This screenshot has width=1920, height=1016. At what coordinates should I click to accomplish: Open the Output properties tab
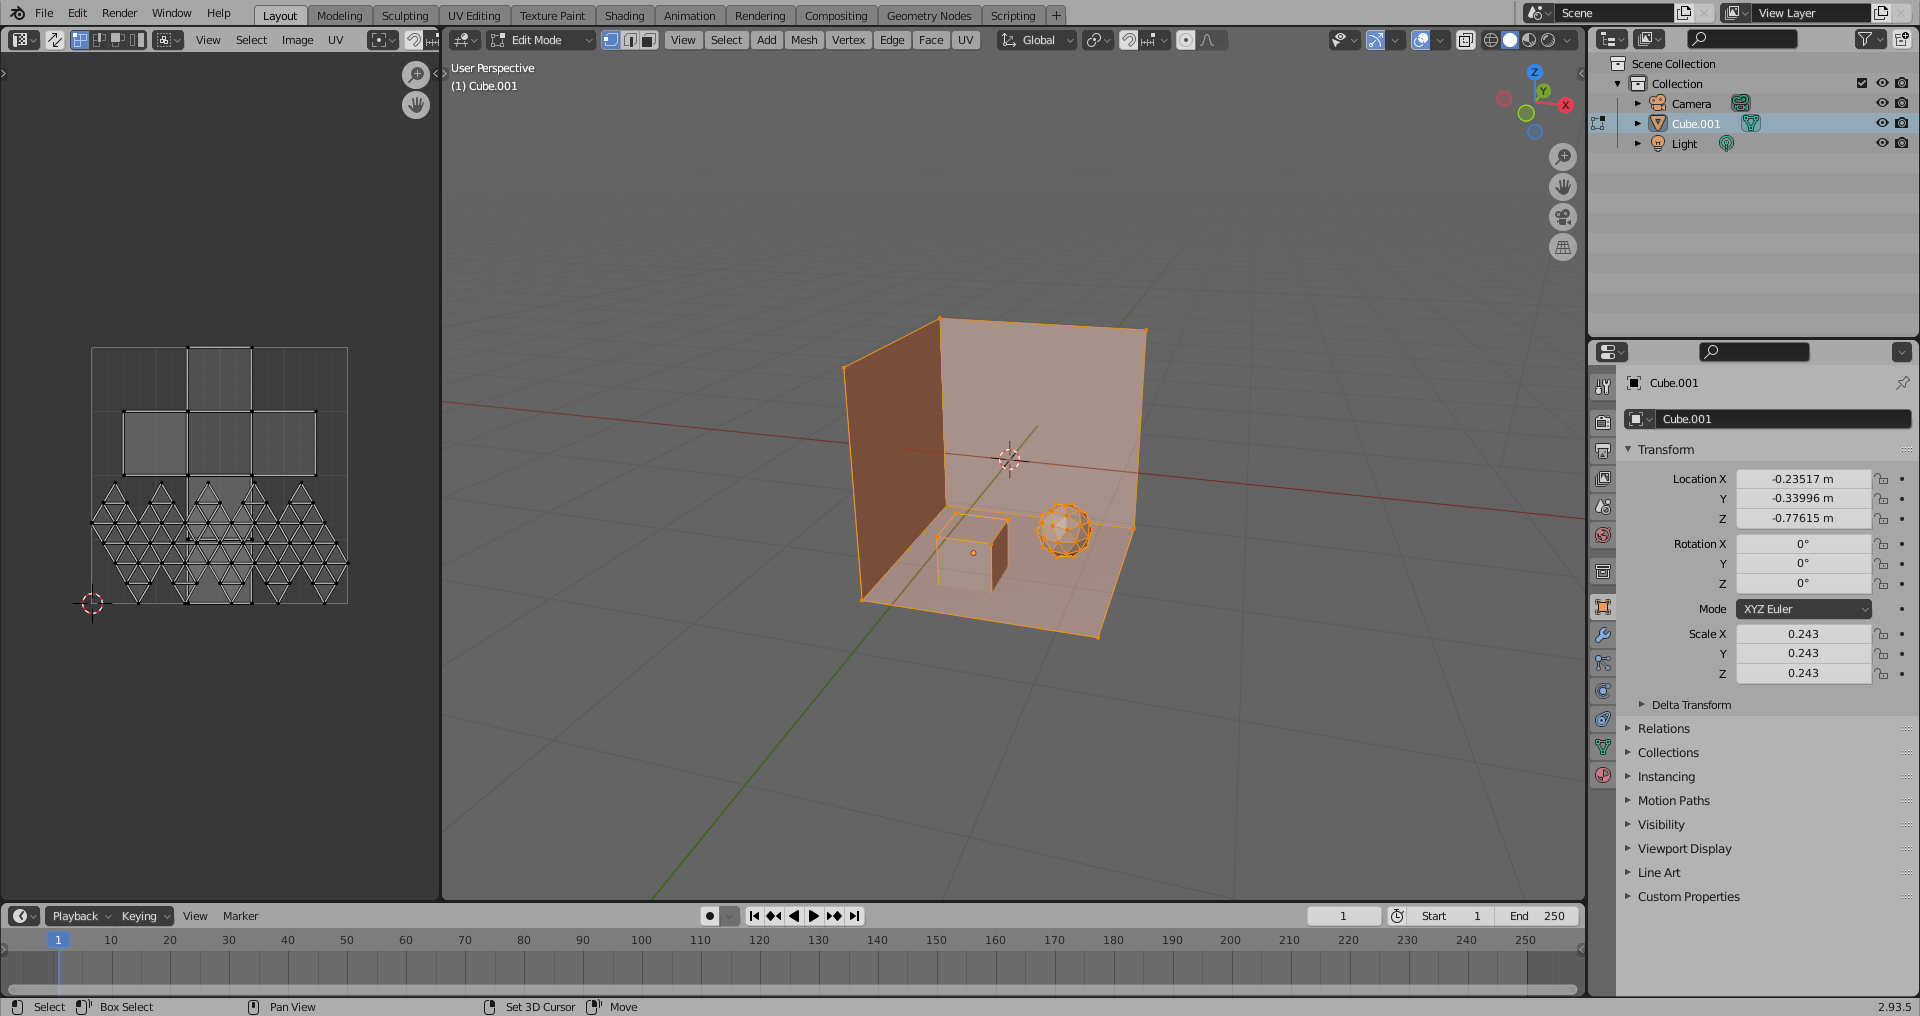click(x=1603, y=451)
